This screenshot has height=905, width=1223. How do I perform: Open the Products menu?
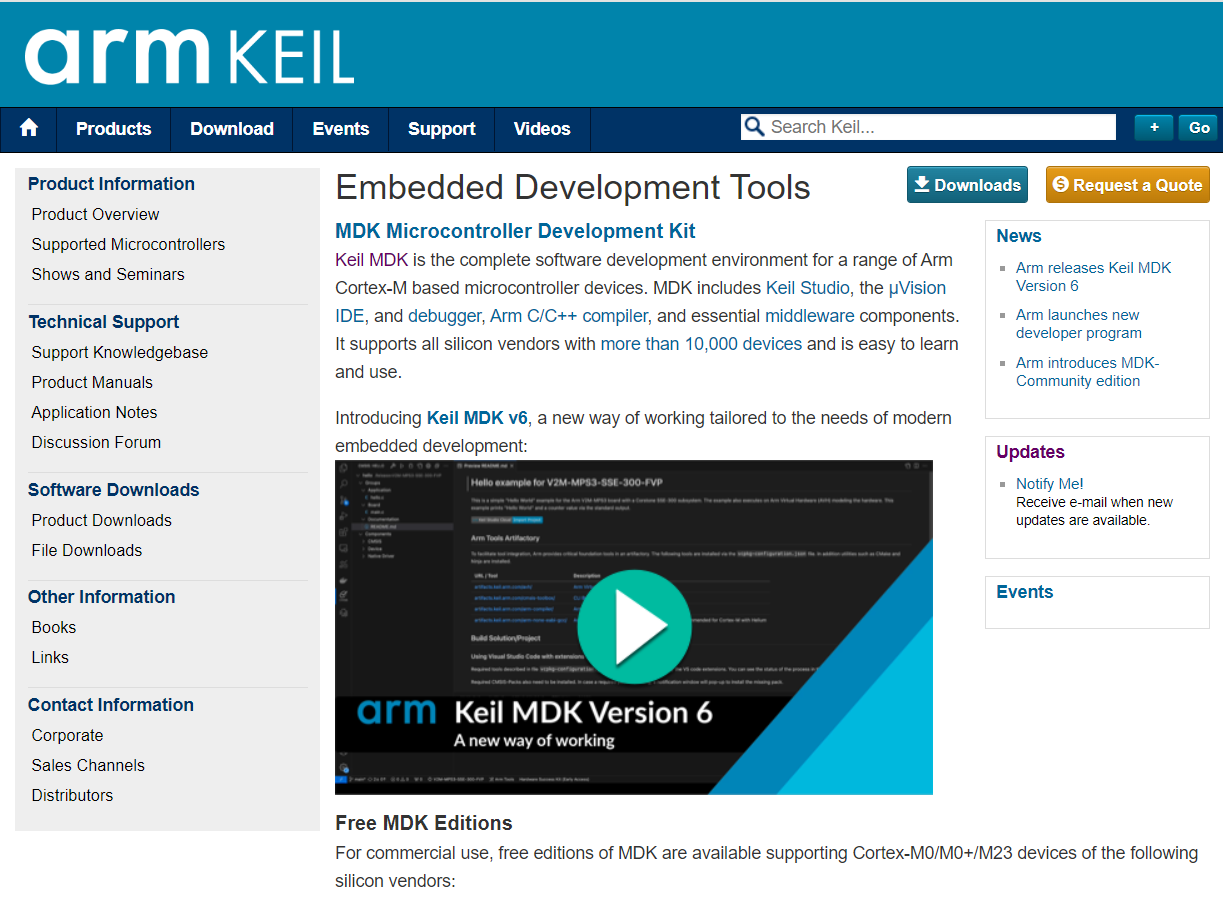pos(113,129)
